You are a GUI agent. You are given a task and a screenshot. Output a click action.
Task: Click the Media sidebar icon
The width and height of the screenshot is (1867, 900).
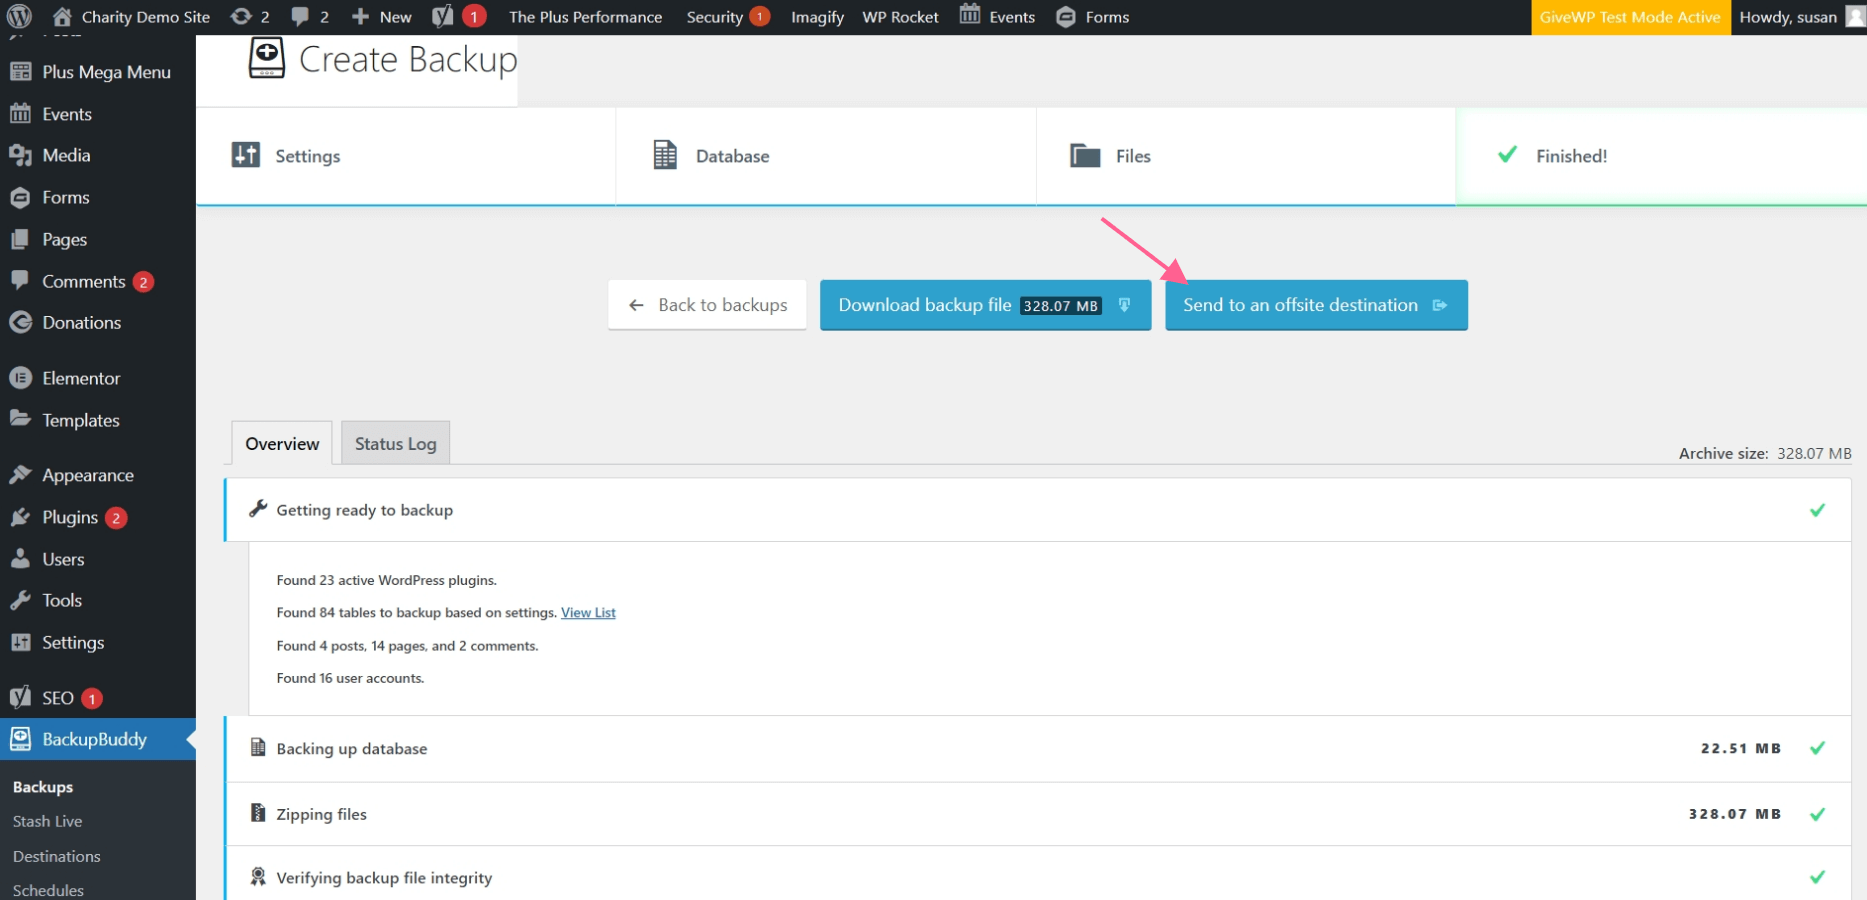pos(20,155)
